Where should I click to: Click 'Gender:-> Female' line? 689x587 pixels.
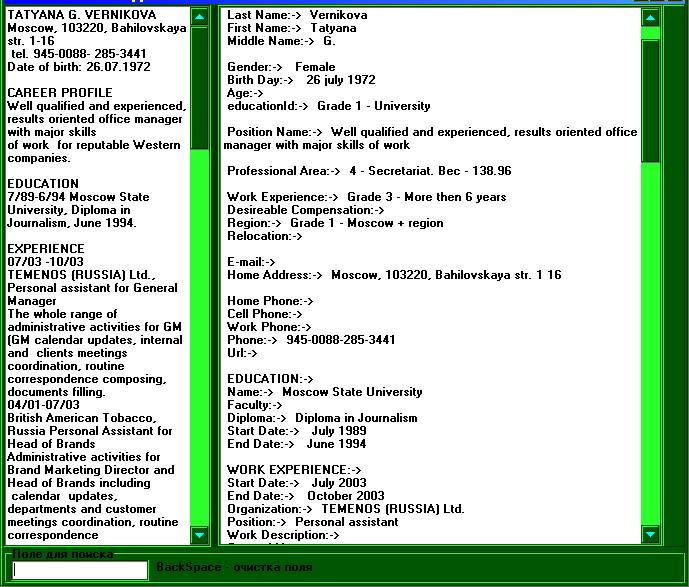pyautogui.click(x=281, y=67)
